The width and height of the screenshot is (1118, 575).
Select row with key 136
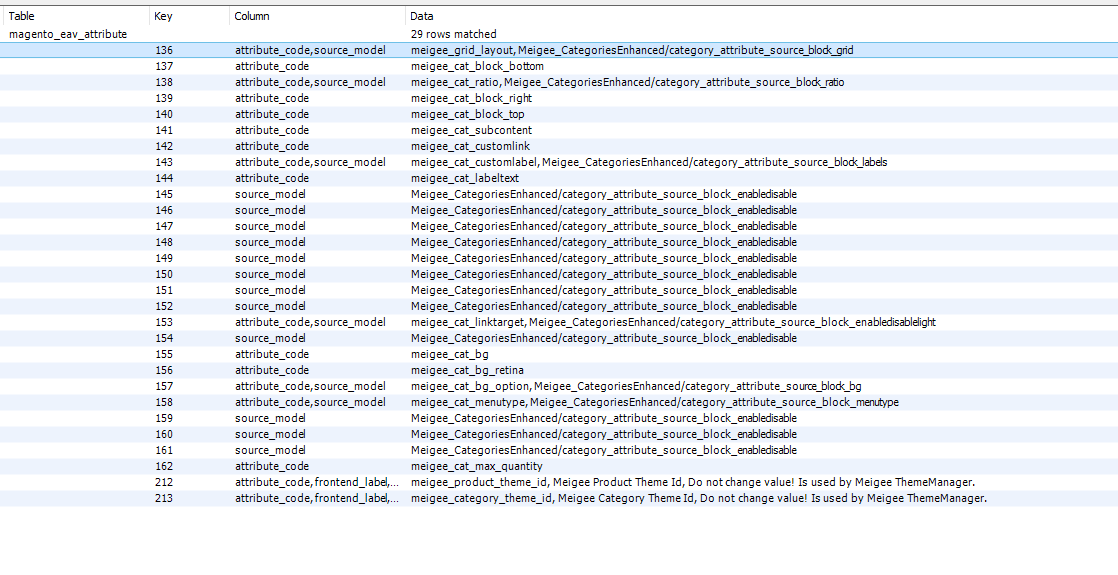559,50
